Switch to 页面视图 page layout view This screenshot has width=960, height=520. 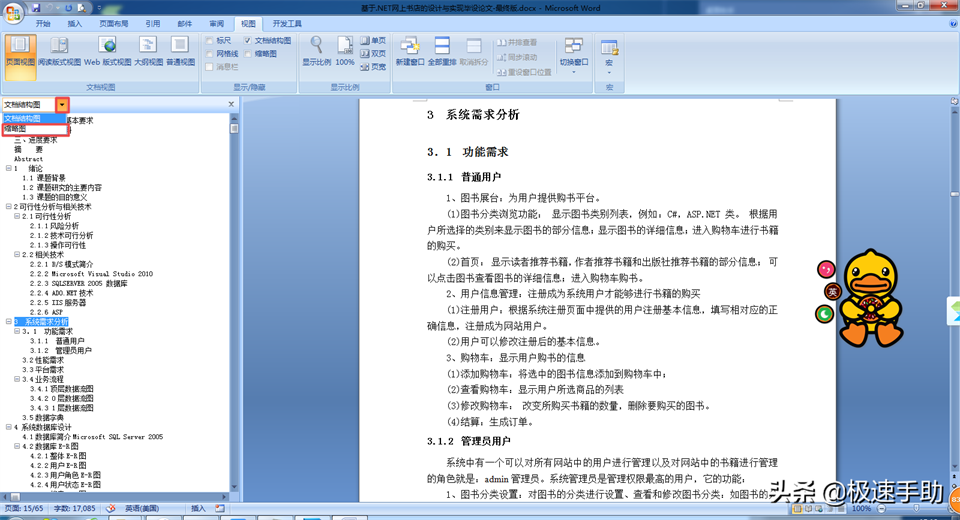[20, 50]
